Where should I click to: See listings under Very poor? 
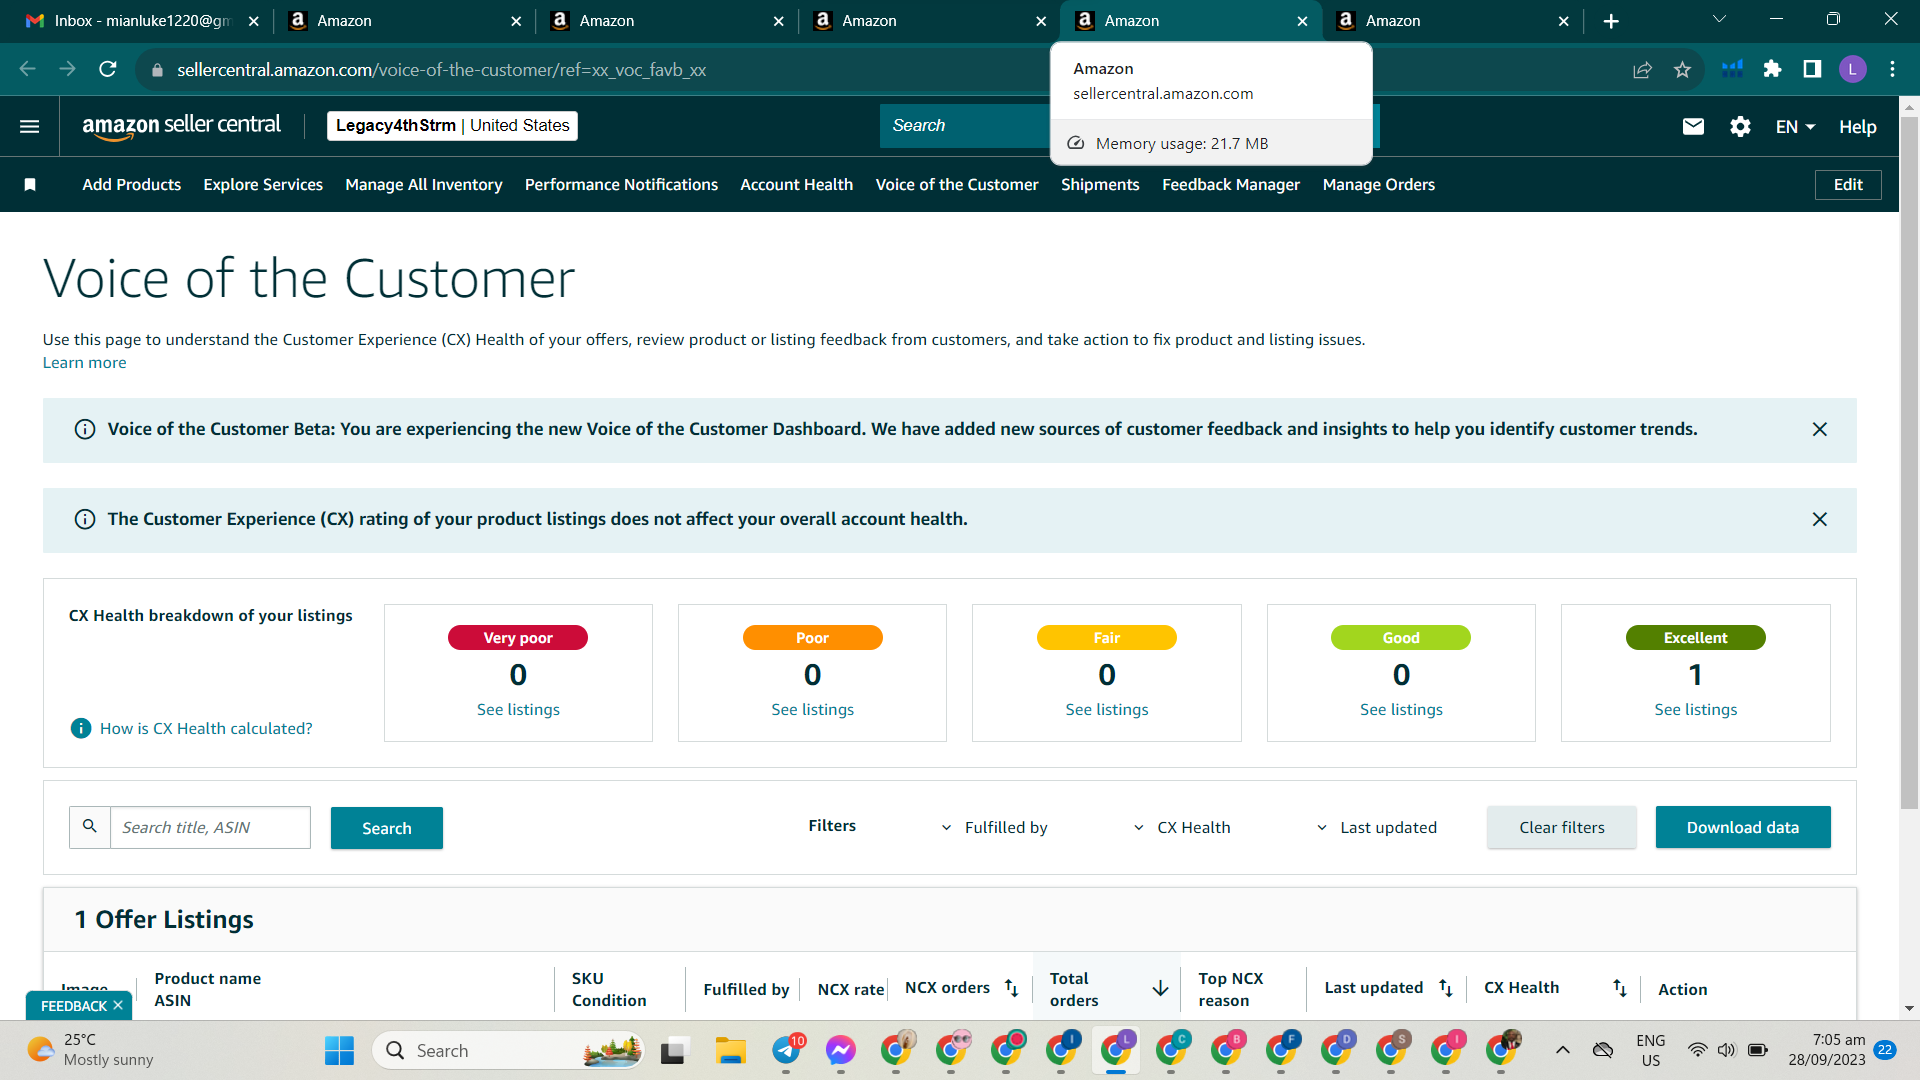518,710
